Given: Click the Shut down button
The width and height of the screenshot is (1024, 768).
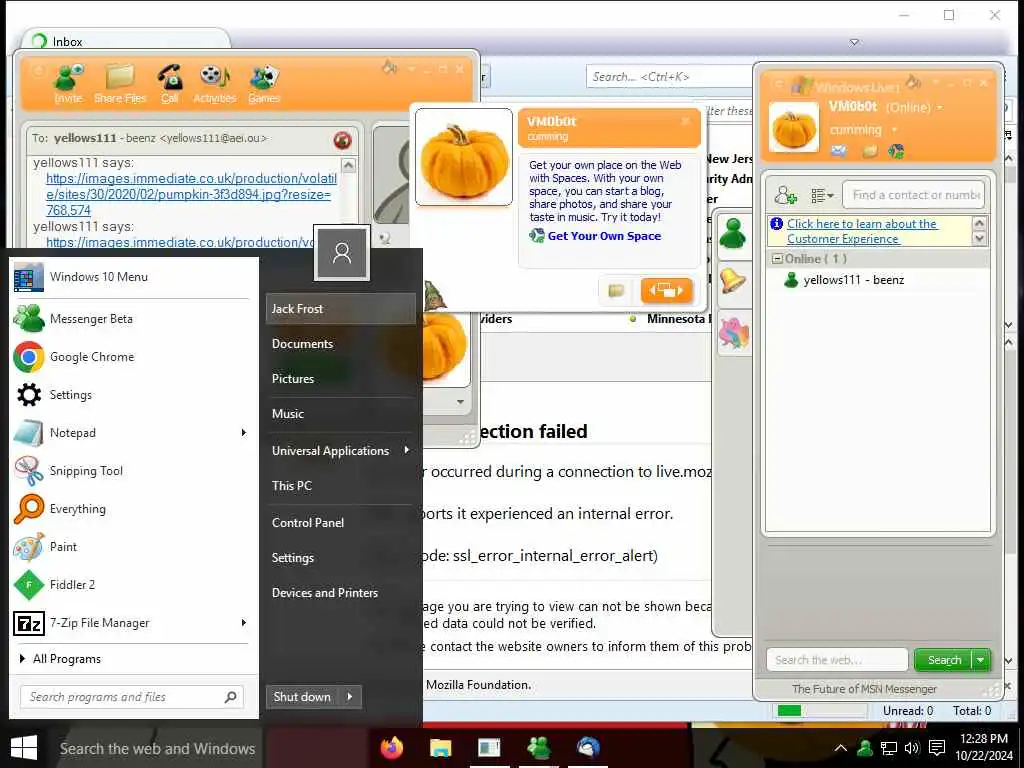Looking at the screenshot, I should [x=302, y=697].
